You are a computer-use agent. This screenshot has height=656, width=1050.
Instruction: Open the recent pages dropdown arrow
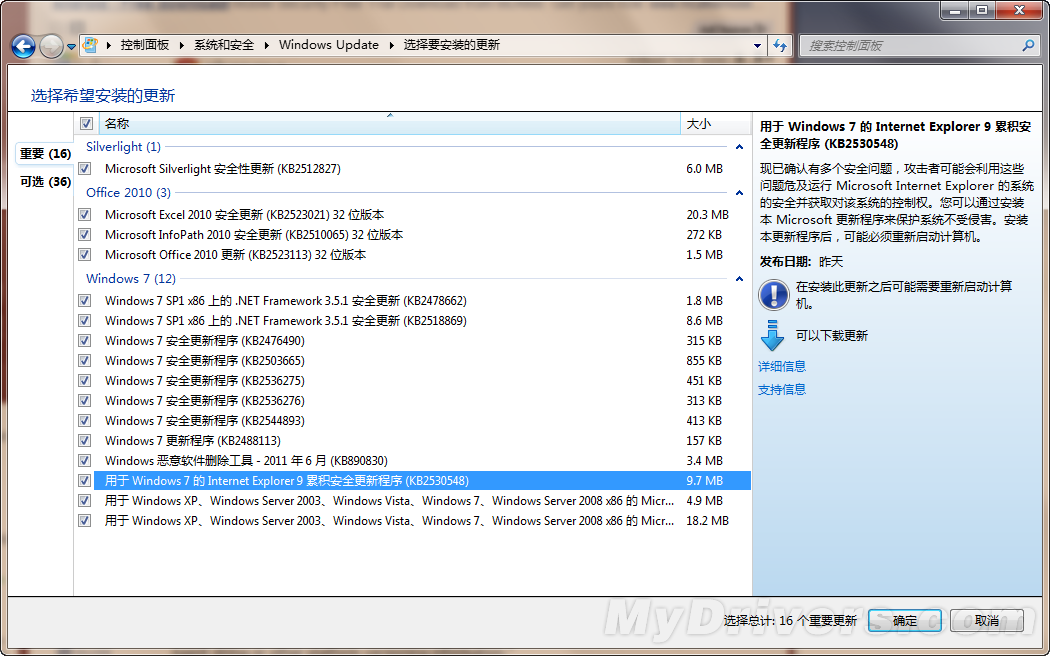click(71, 48)
